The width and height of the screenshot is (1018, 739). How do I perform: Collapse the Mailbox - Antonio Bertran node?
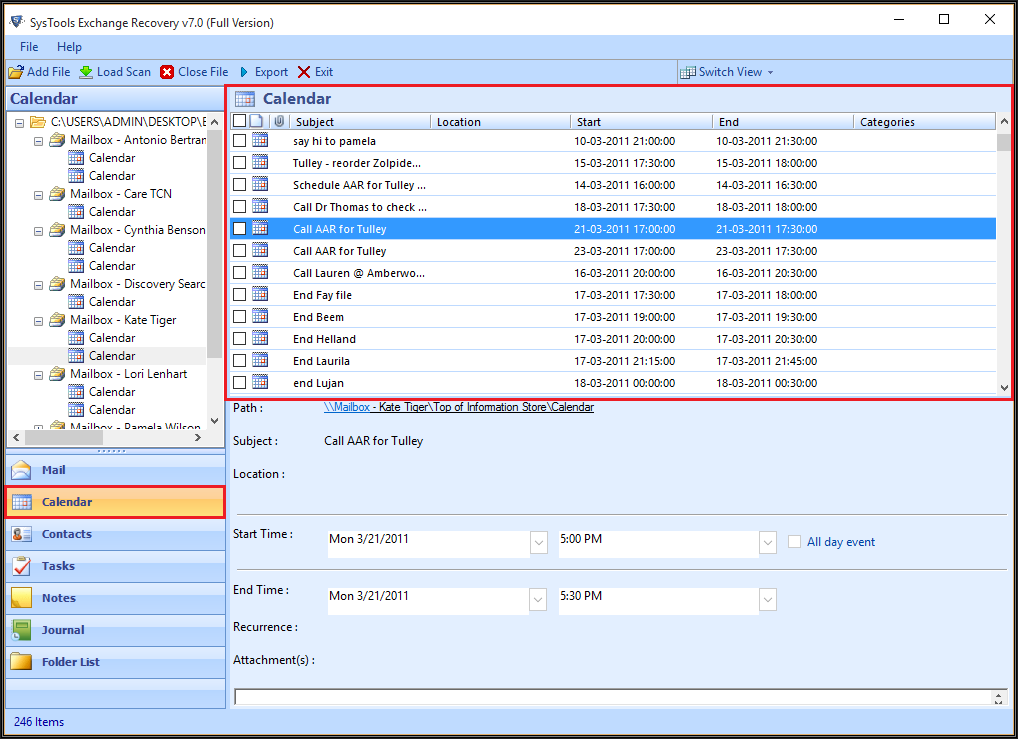tap(38, 140)
